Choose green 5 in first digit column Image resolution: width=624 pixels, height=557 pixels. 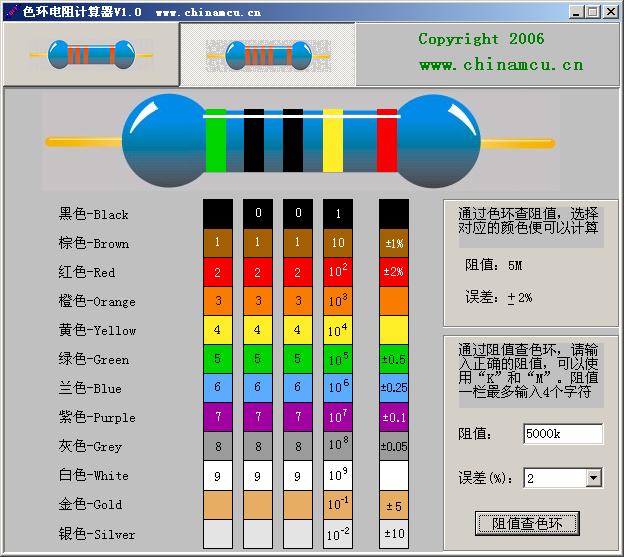(218, 359)
